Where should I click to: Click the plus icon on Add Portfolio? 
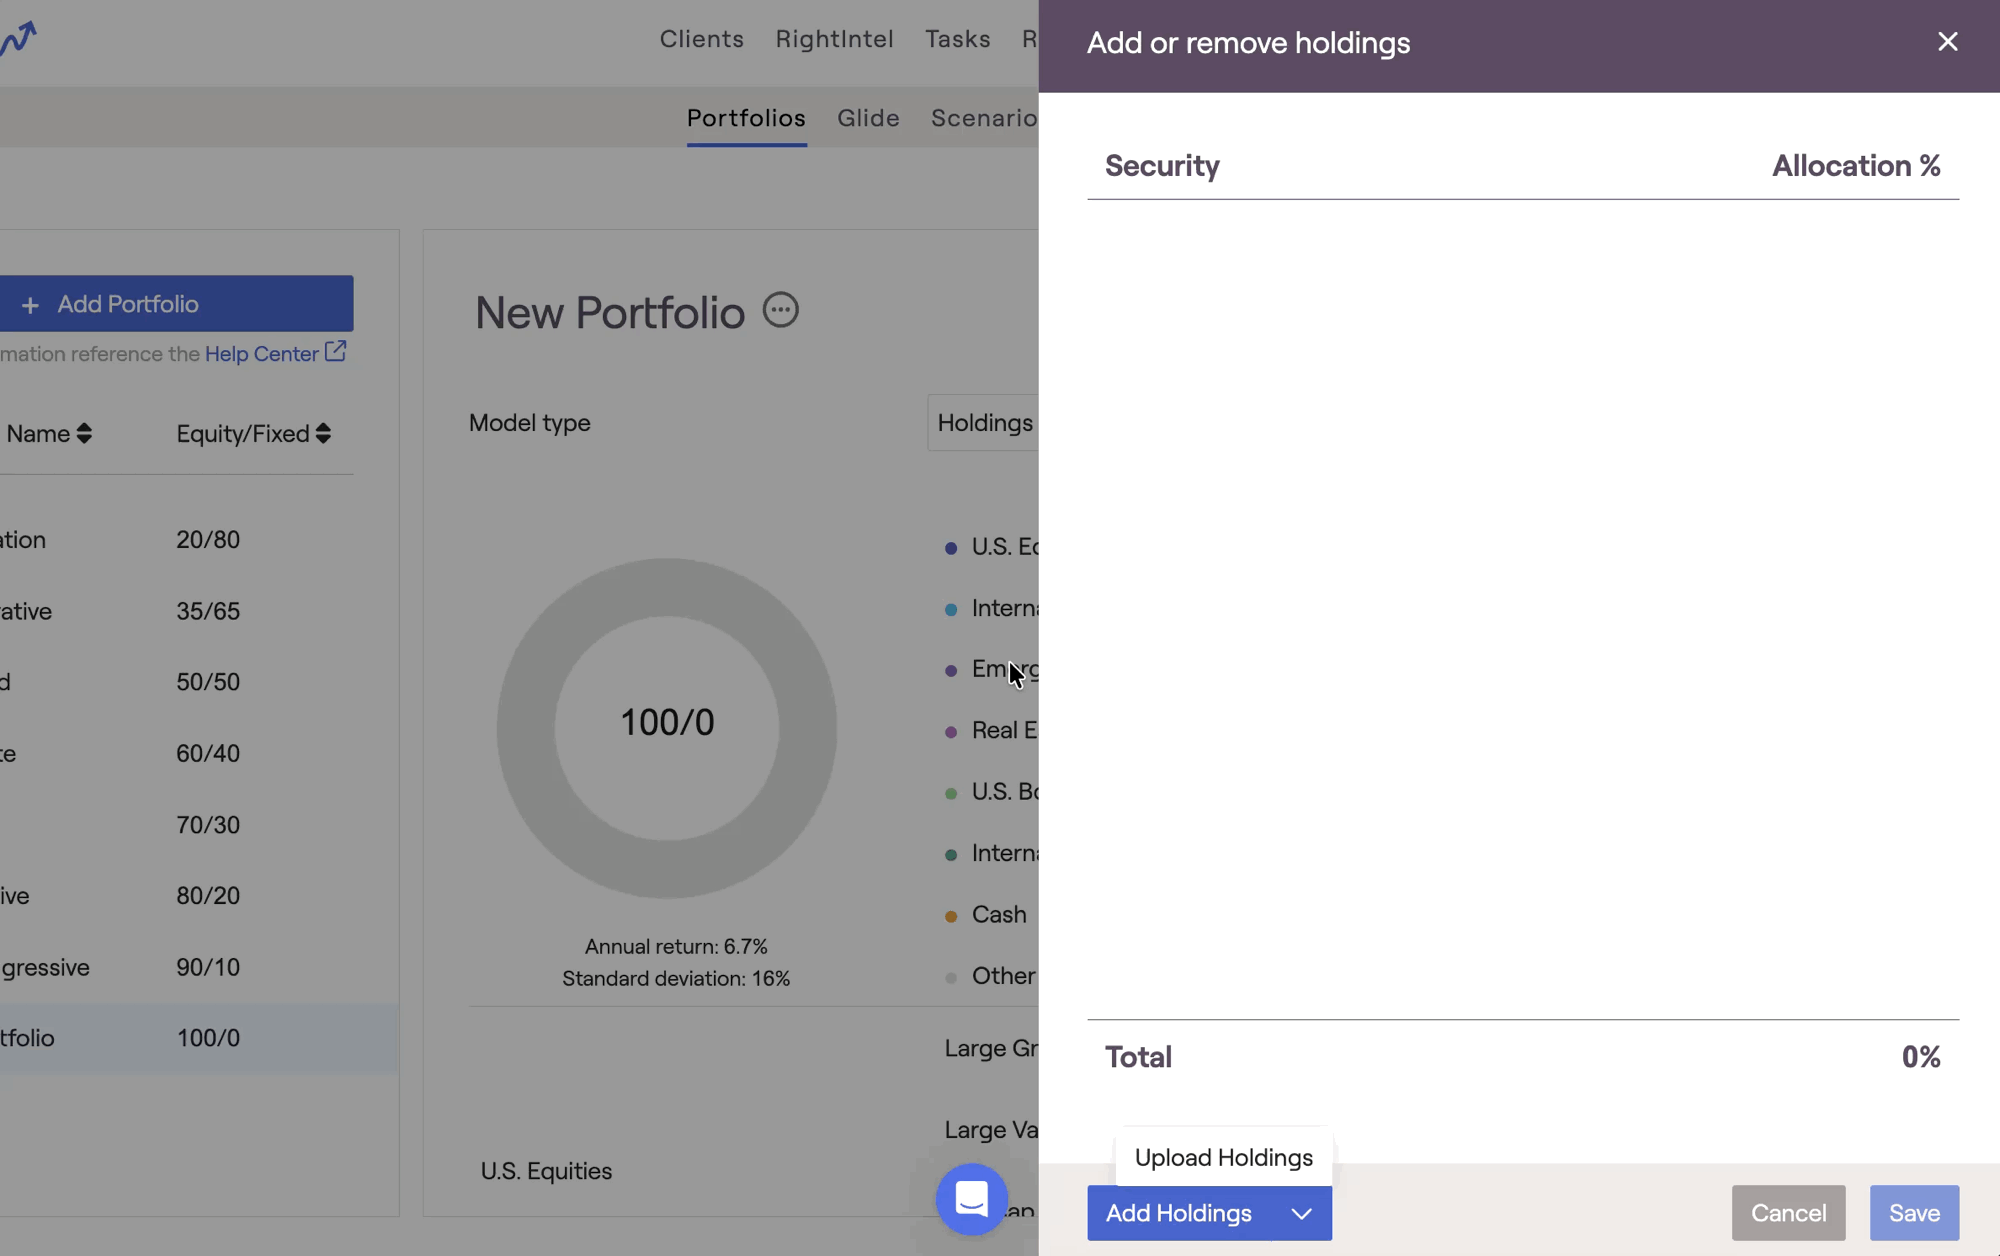pyautogui.click(x=30, y=305)
